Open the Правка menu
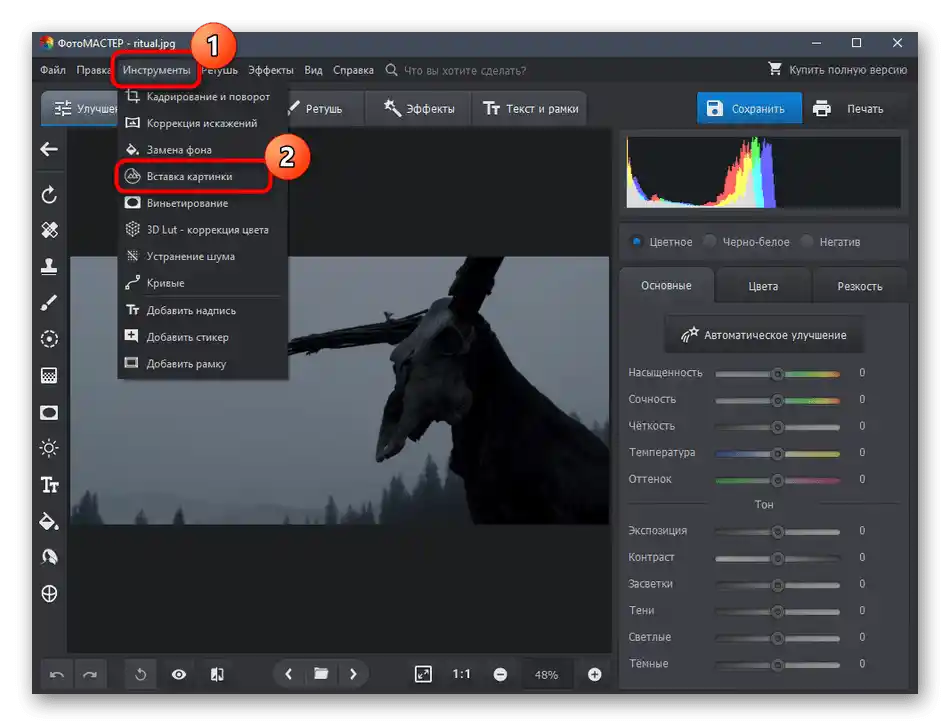This screenshot has height=726, width=950. pos(93,70)
